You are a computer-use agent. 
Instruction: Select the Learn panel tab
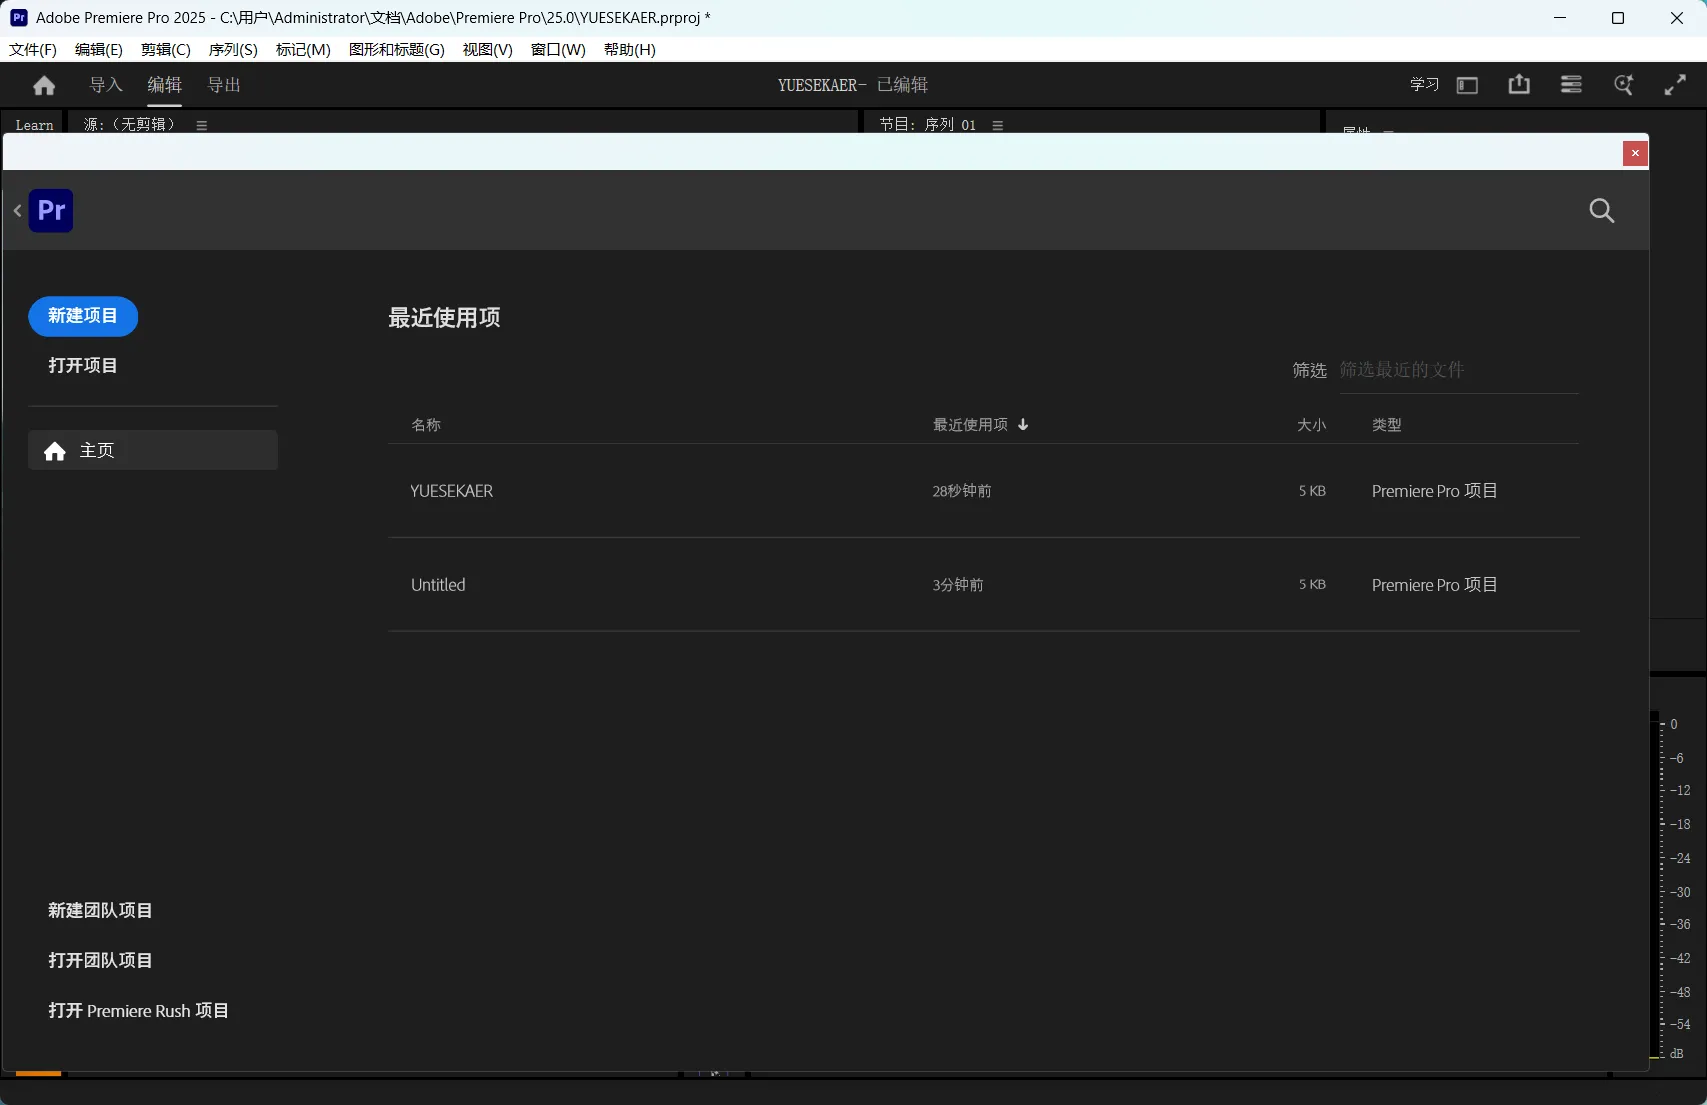(x=34, y=125)
